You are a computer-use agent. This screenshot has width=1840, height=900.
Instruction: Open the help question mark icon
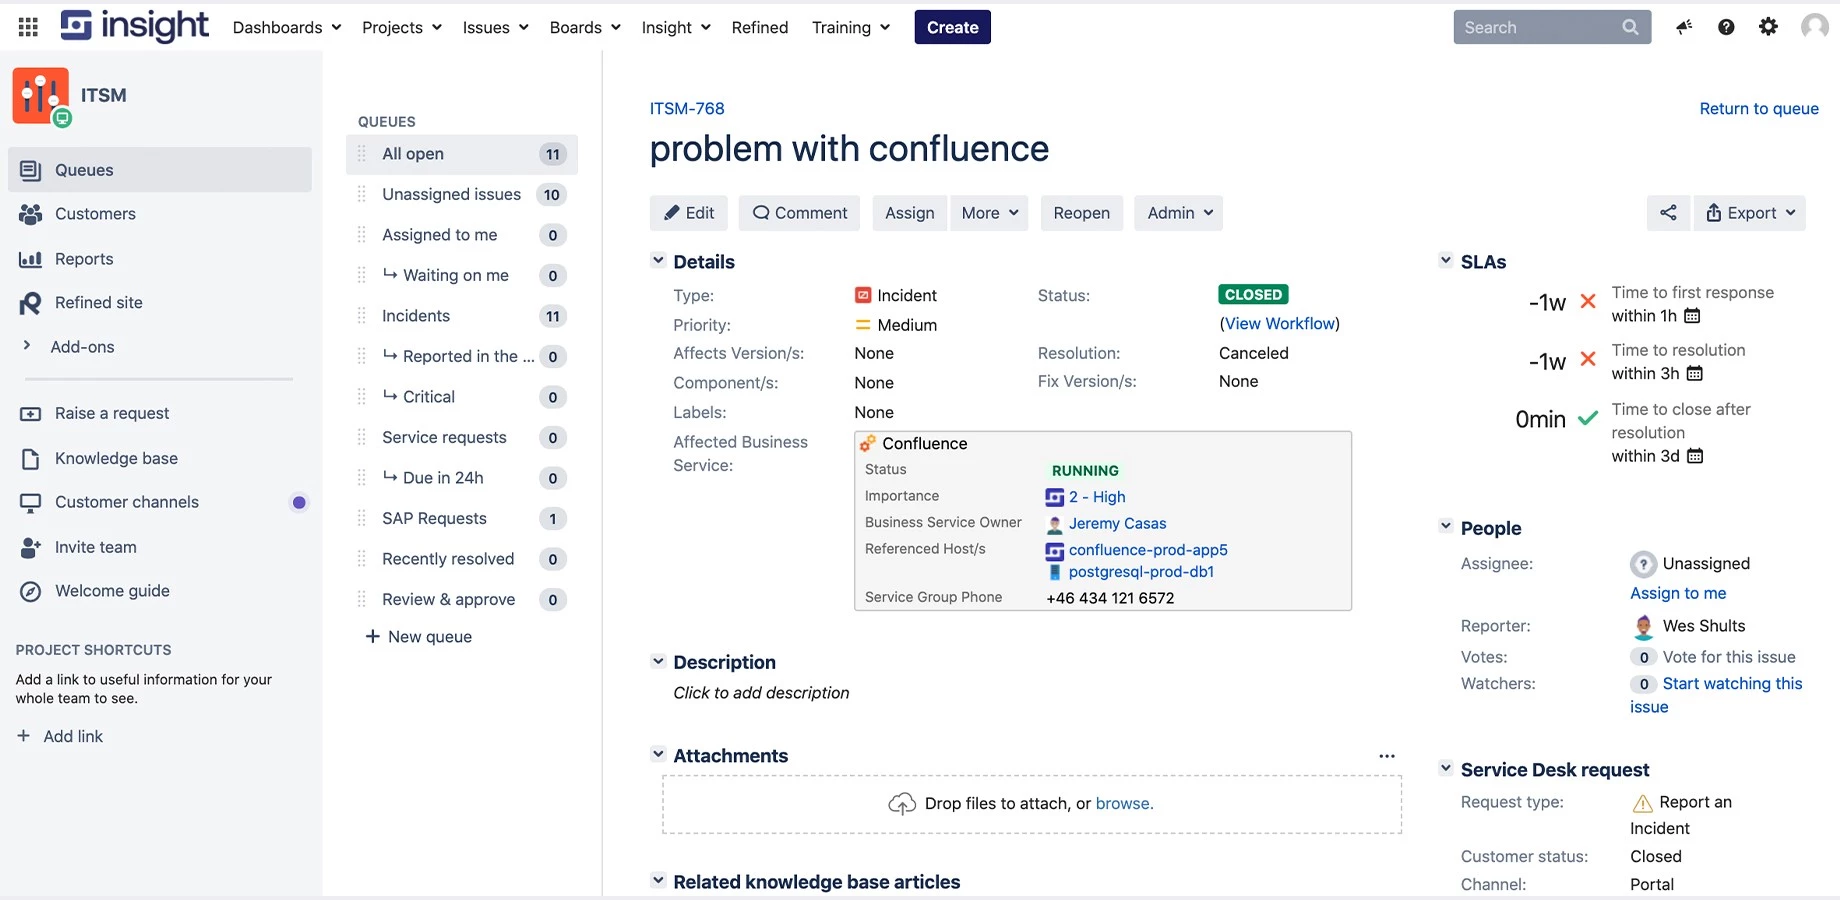tap(1726, 27)
